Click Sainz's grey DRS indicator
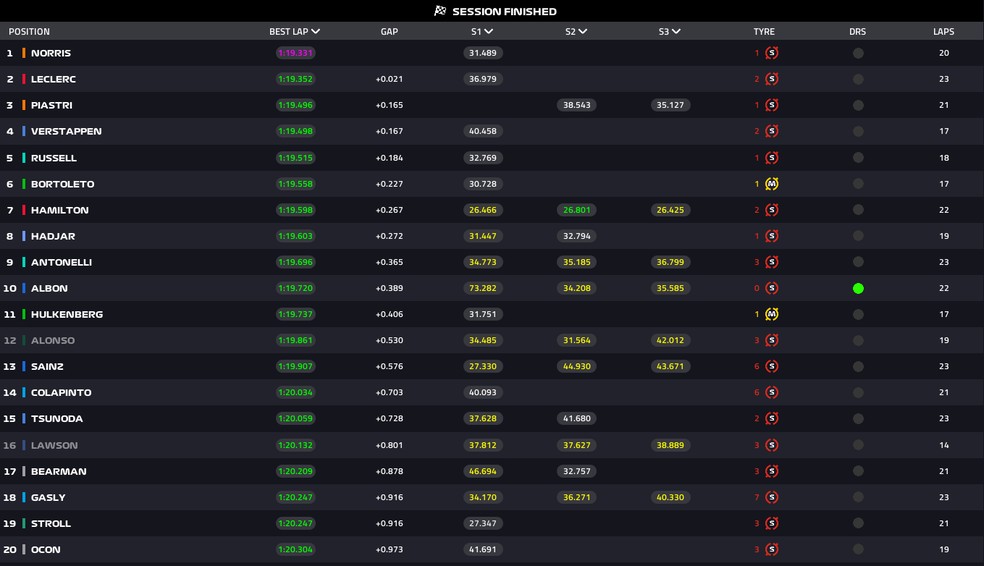Viewport: 984px width, 566px height. pyautogui.click(x=858, y=366)
